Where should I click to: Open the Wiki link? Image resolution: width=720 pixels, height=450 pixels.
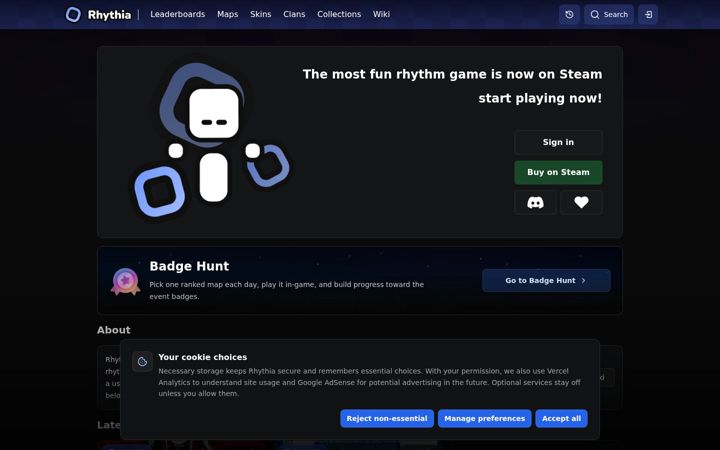point(382,14)
